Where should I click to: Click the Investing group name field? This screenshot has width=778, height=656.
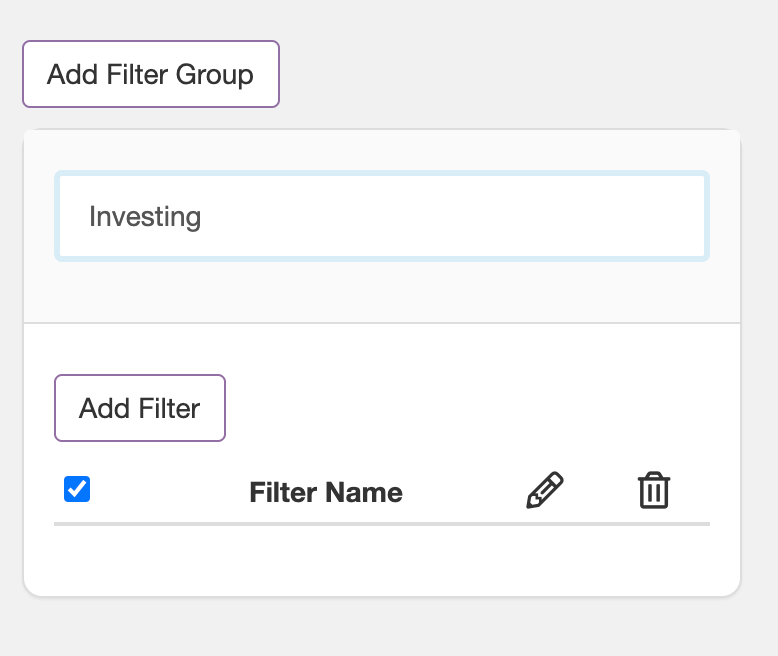coord(382,216)
